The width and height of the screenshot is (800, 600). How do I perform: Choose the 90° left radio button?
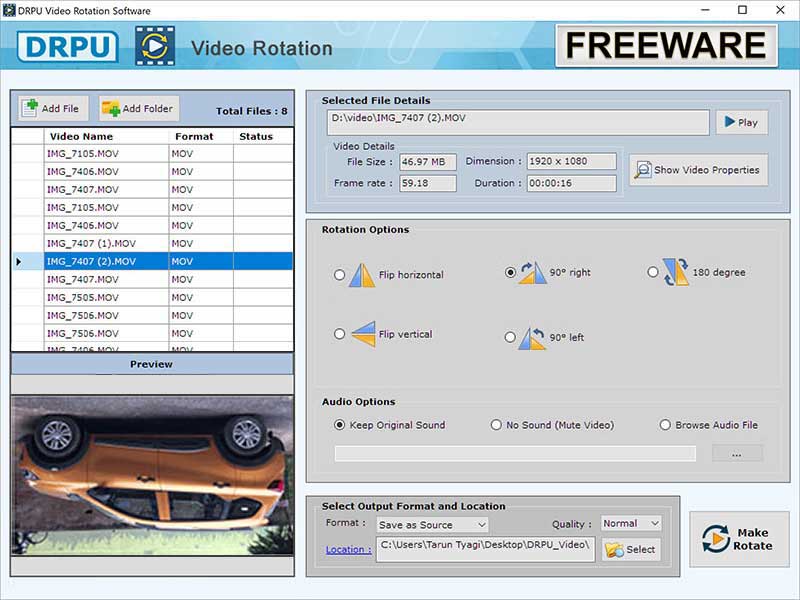click(510, 337)
